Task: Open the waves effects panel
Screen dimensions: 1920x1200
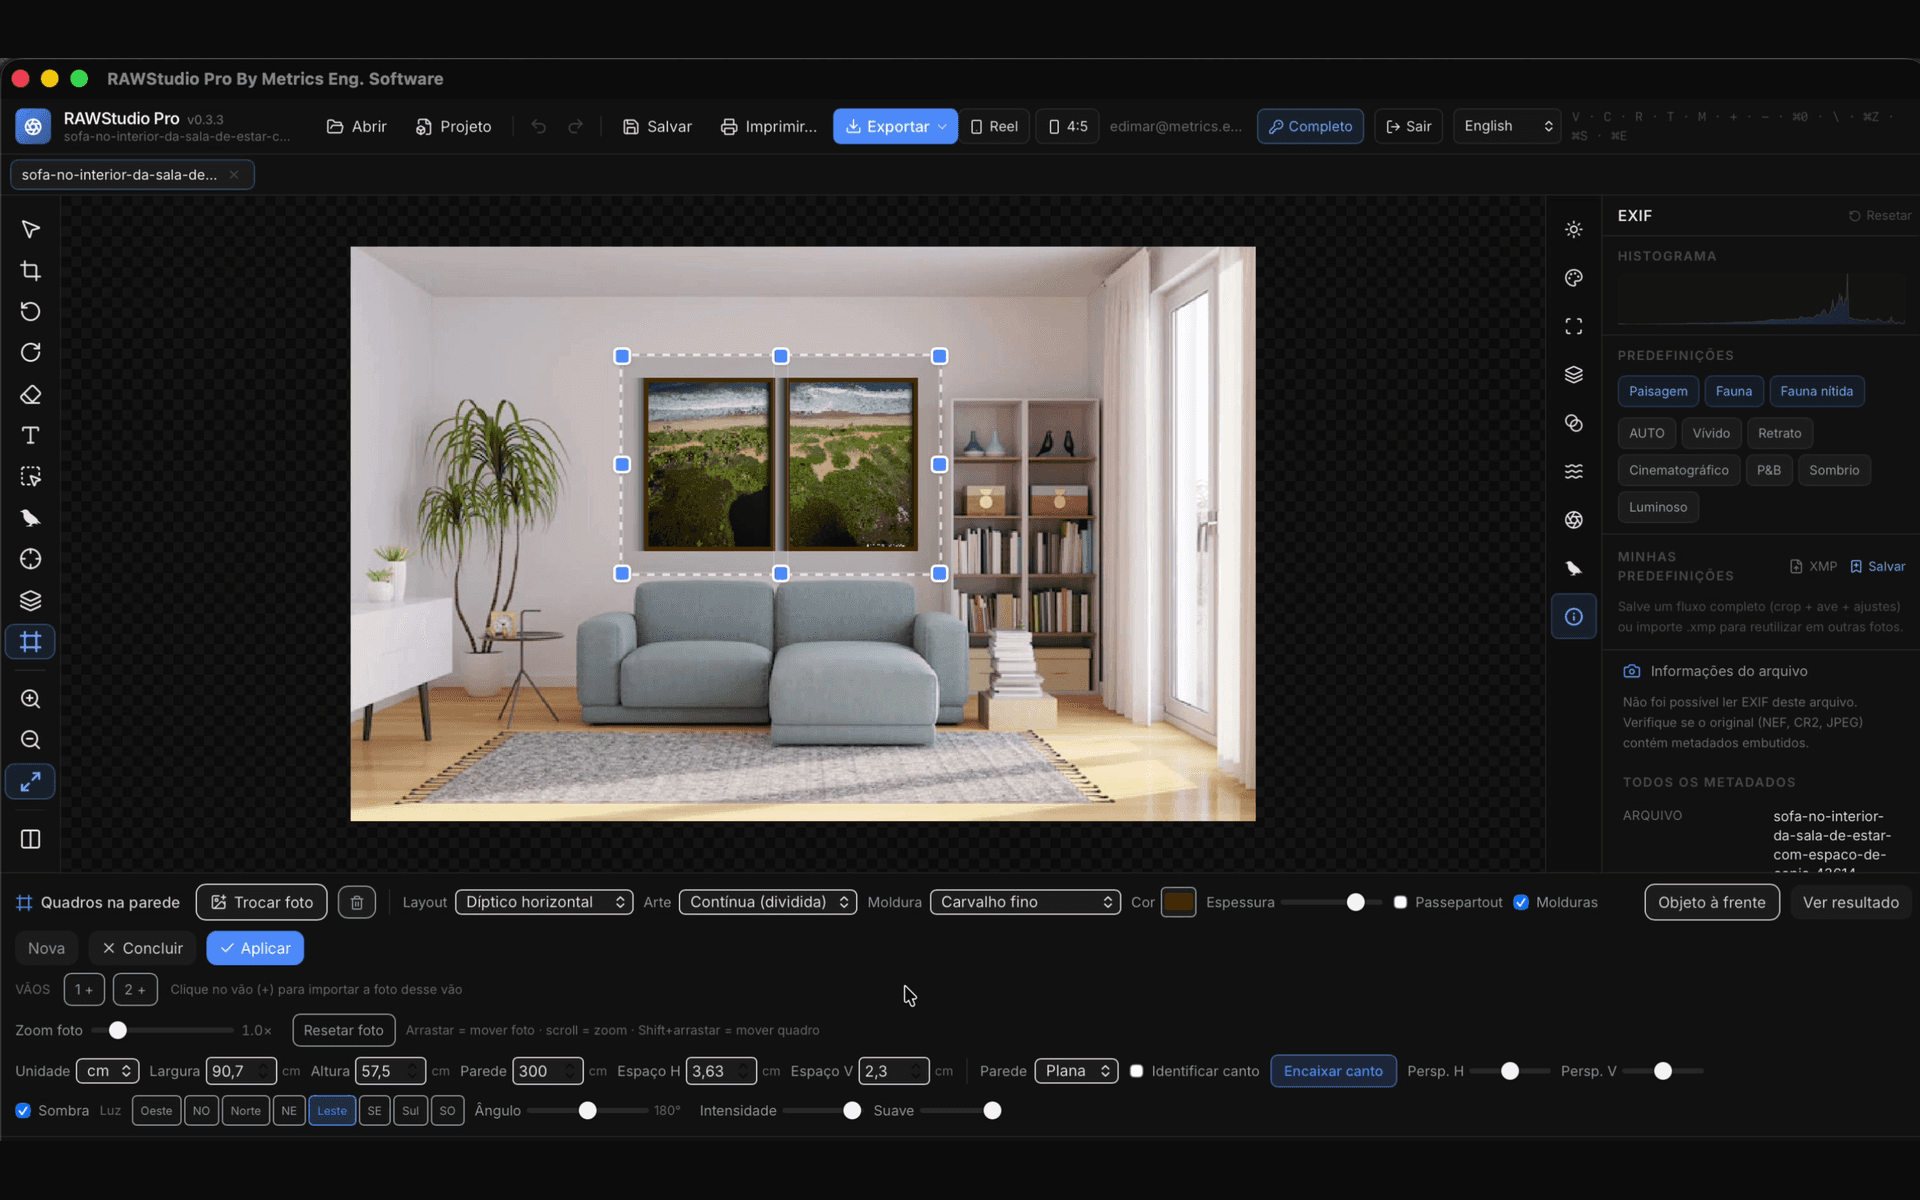Action: click(x=1573, y=471)
